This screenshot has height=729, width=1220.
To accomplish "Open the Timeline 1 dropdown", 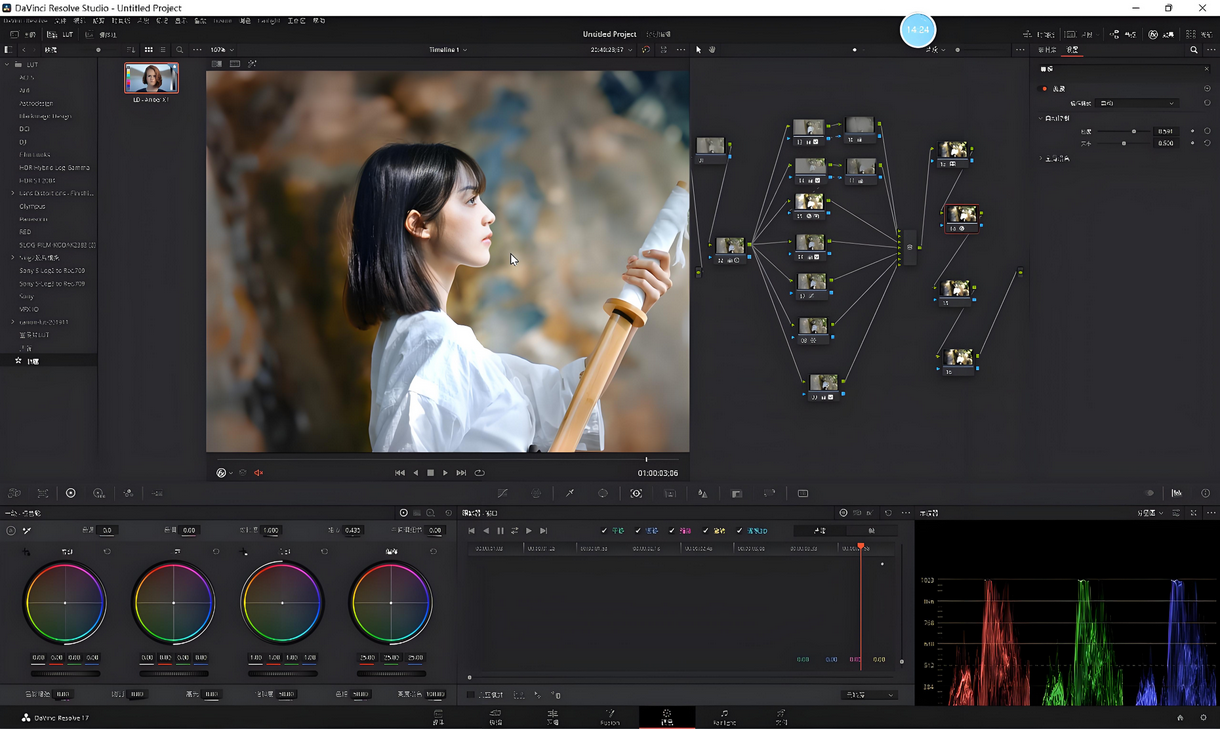I will tap(448, 50).
